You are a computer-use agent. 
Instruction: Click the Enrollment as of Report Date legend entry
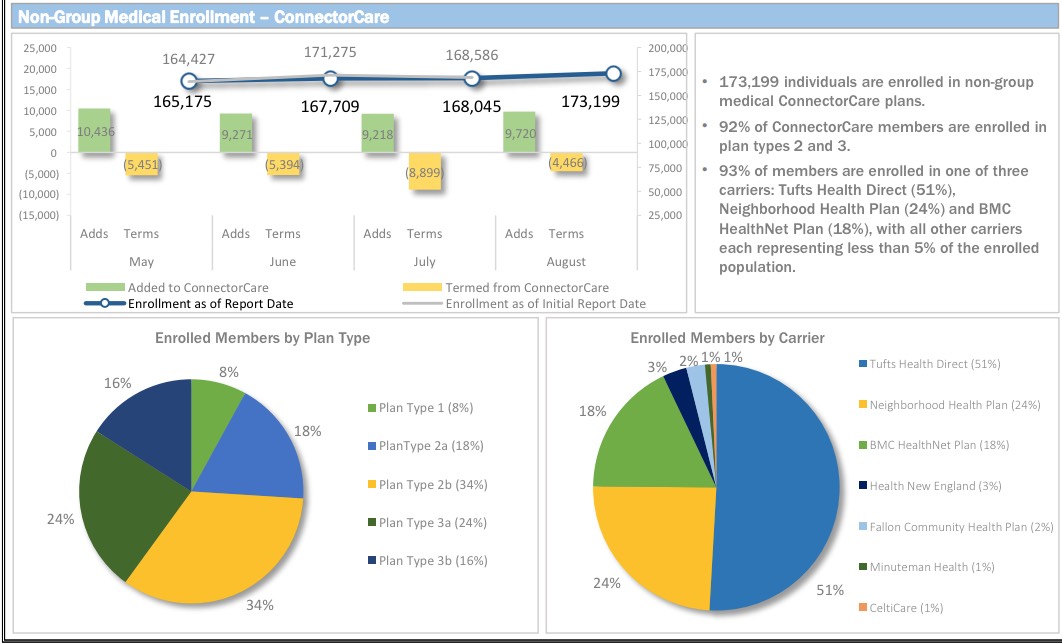[210, 303]
